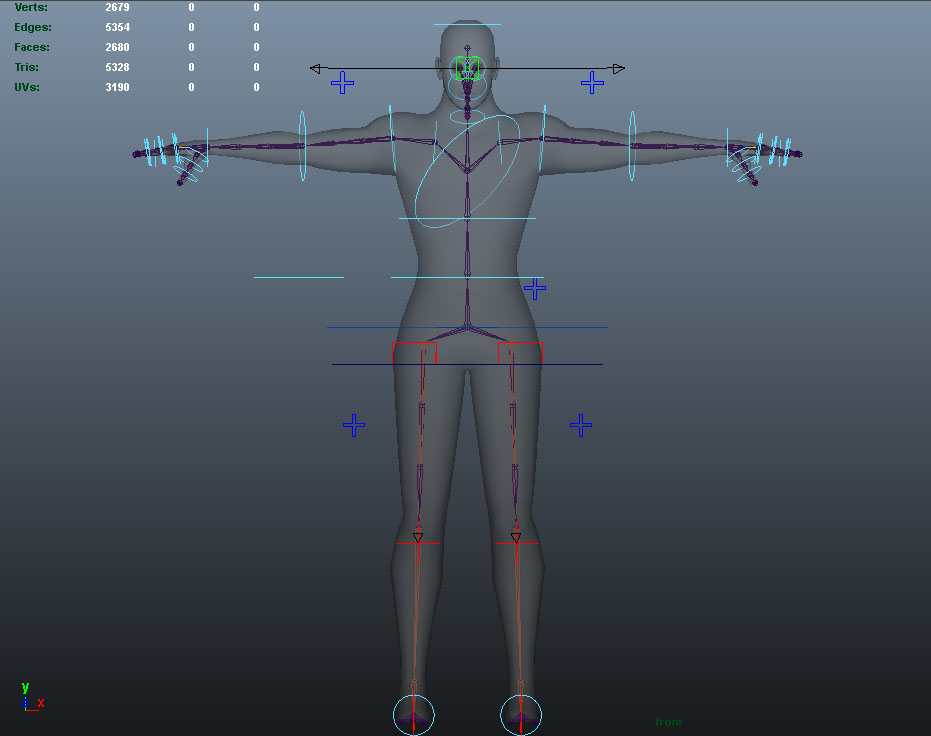Select the cyan line control above head
The image size is (931, 736).
[467, 24]
